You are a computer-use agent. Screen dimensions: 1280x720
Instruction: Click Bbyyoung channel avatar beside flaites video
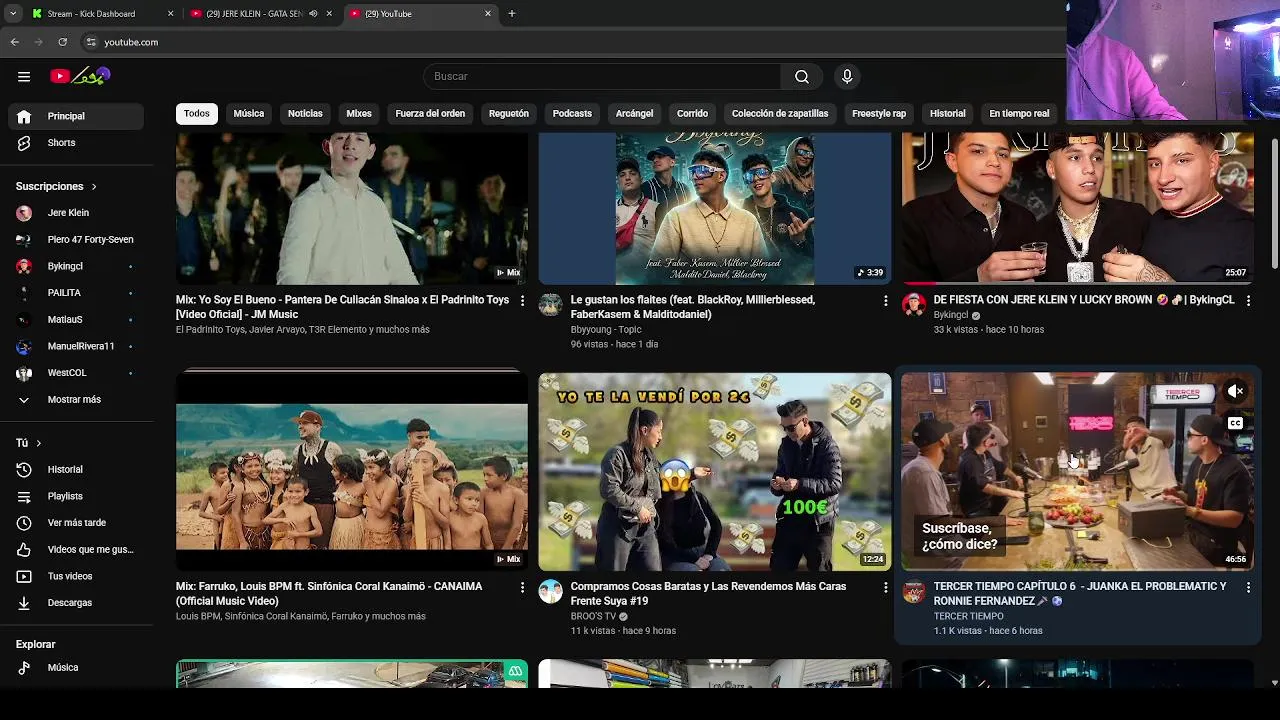[x=551, y=305]
